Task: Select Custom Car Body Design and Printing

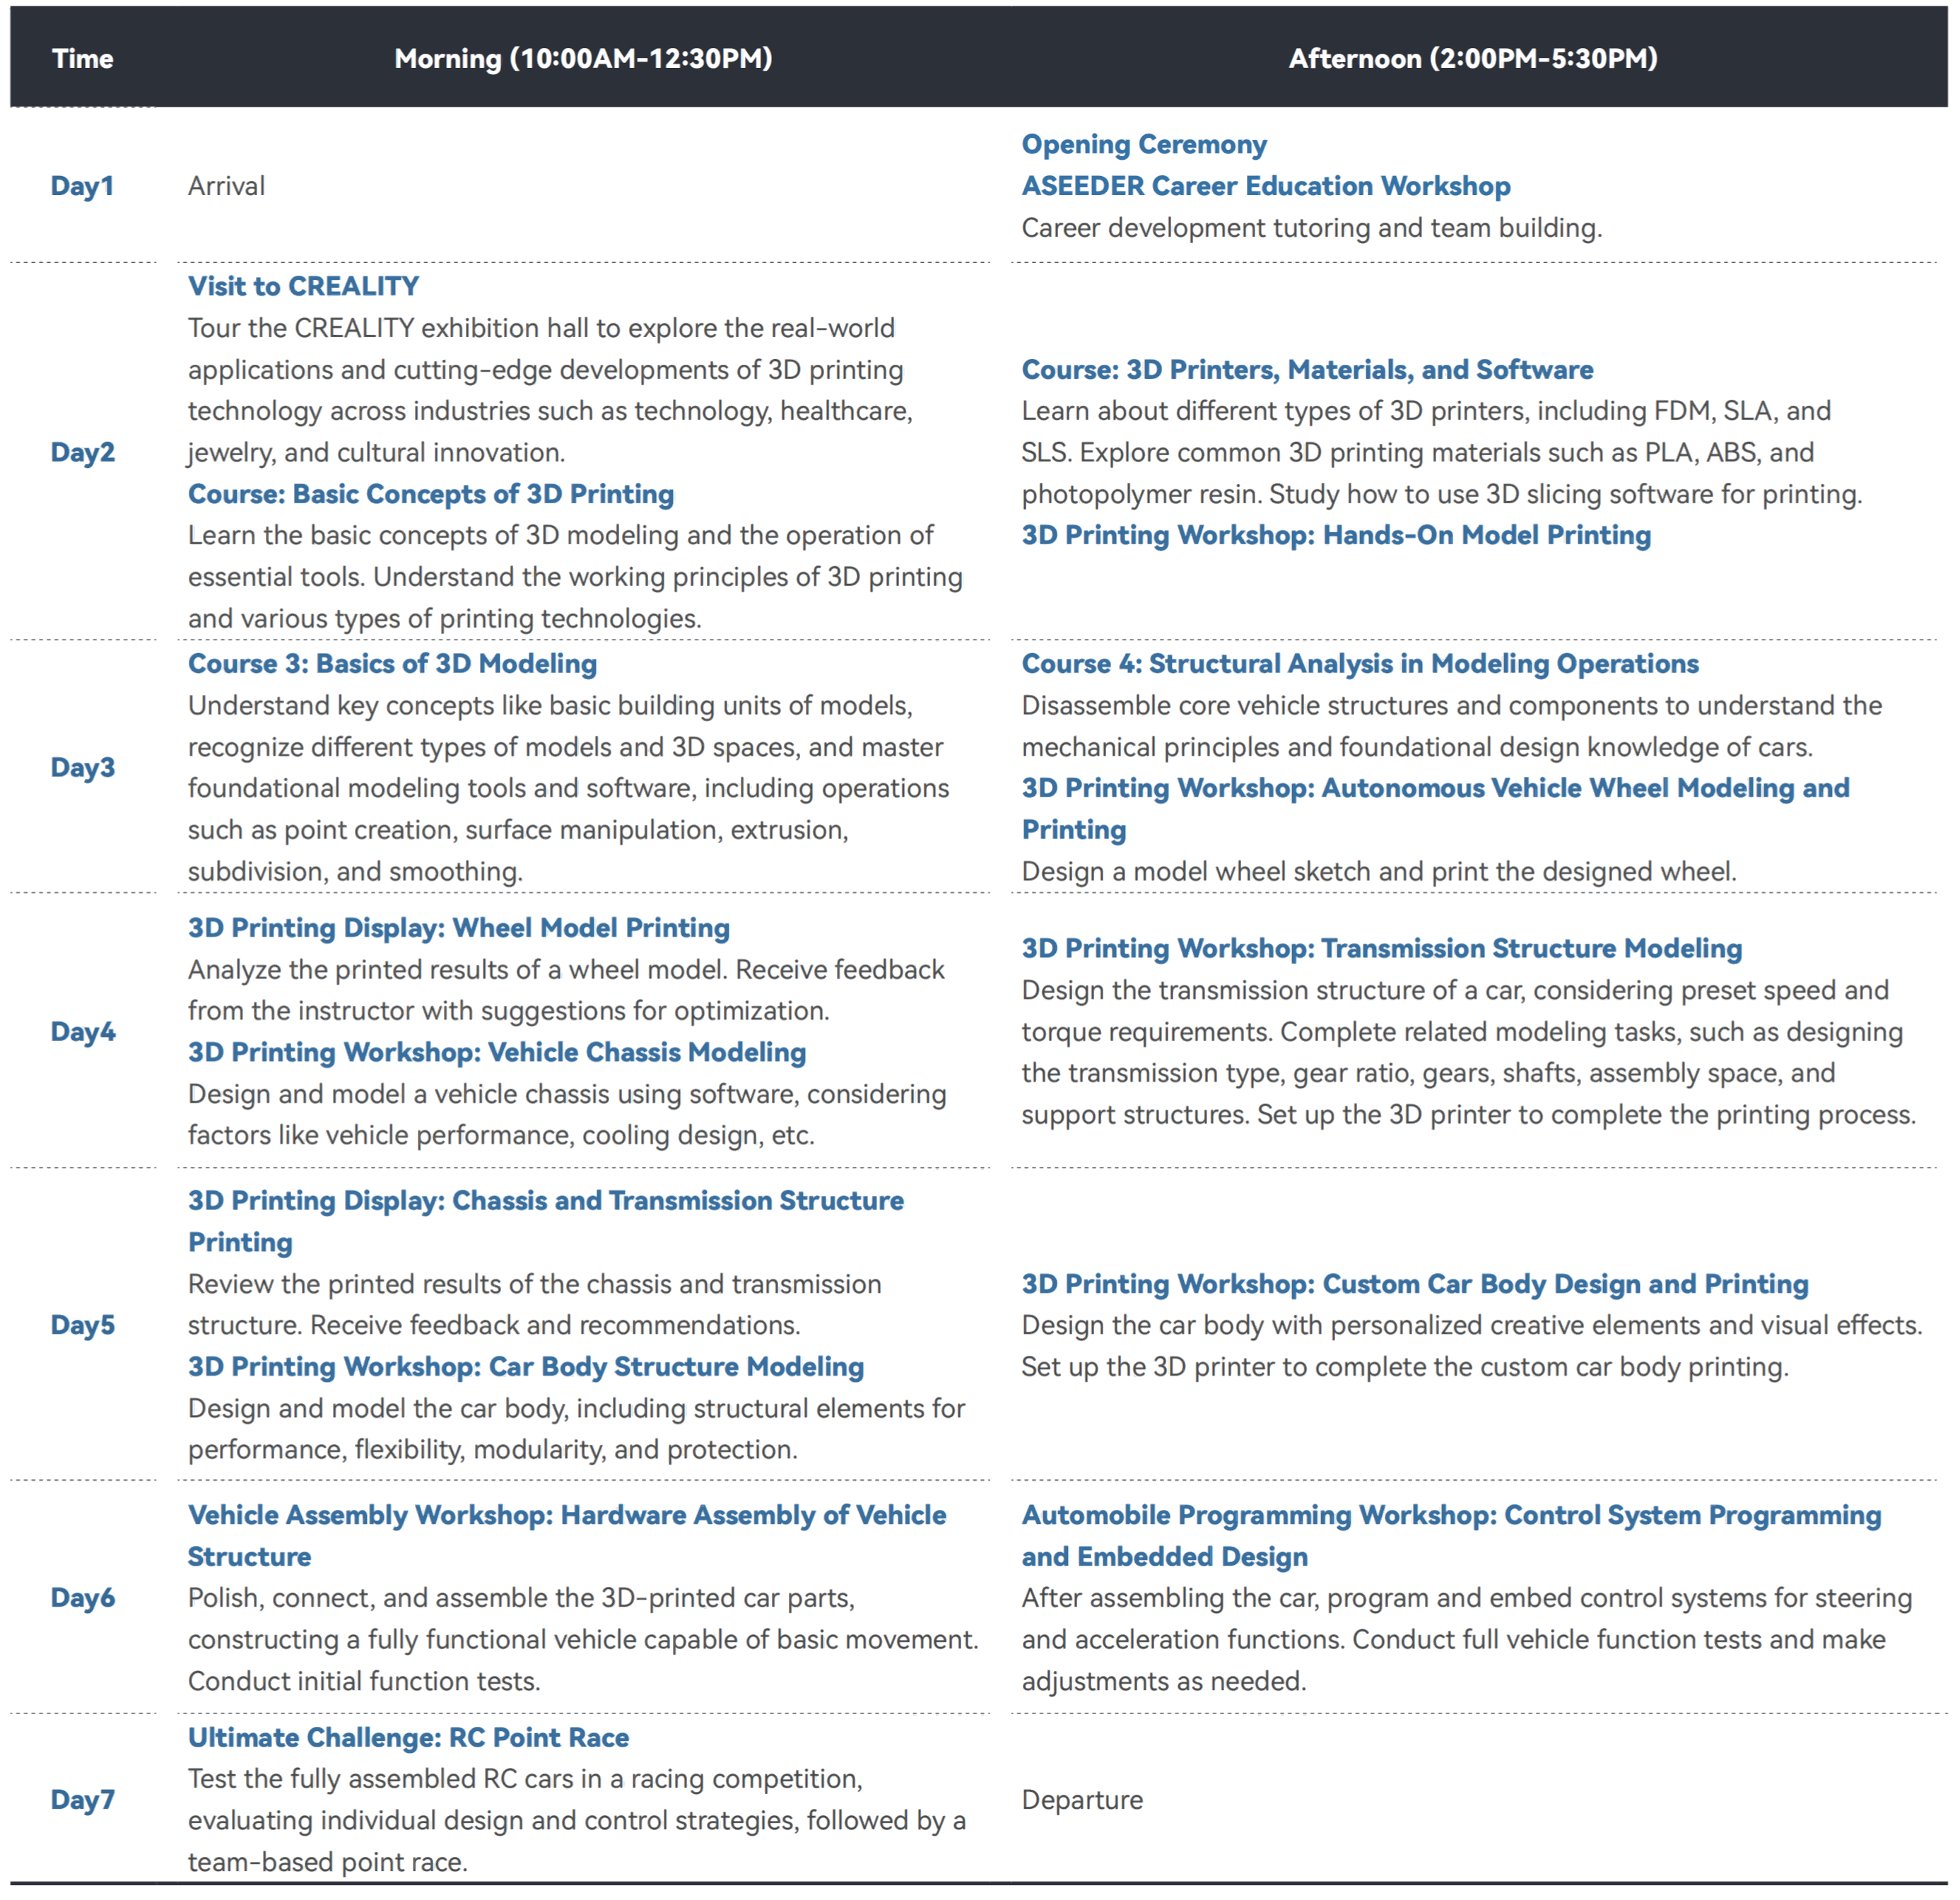Action: tap(1414, 1284)
